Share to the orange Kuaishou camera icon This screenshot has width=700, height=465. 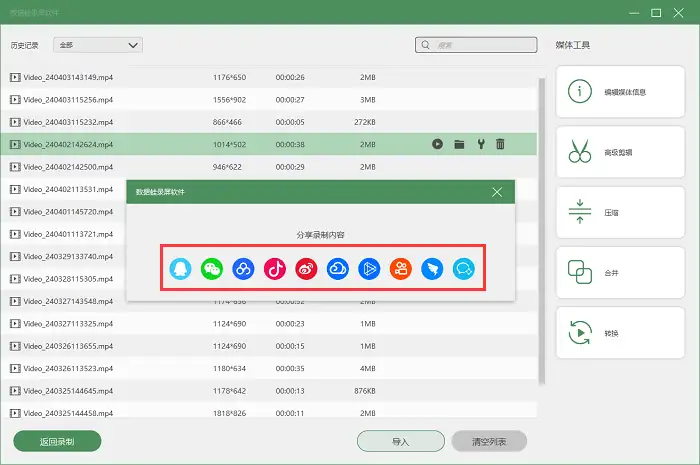click(400, 269)
